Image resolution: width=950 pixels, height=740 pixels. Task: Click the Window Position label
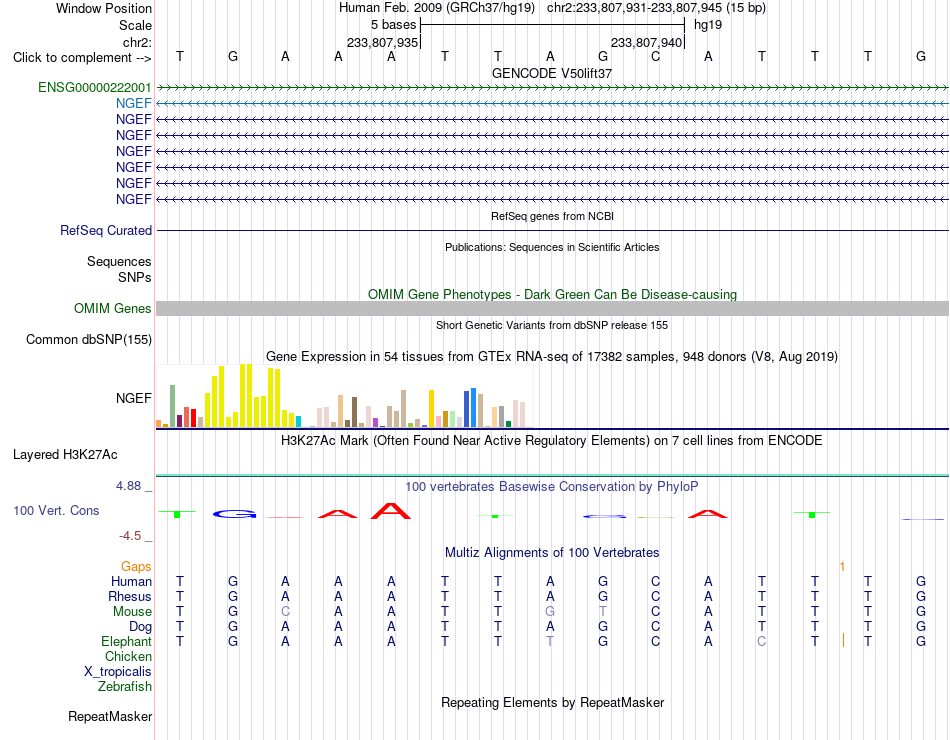[104, 8]
